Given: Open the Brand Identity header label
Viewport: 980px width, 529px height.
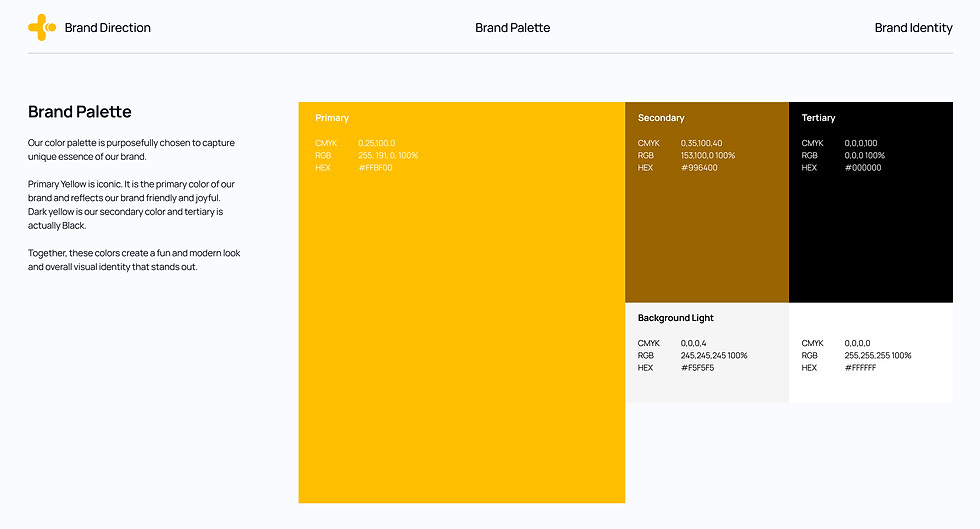Looking at the screenshot, I should tap(913, 28).
